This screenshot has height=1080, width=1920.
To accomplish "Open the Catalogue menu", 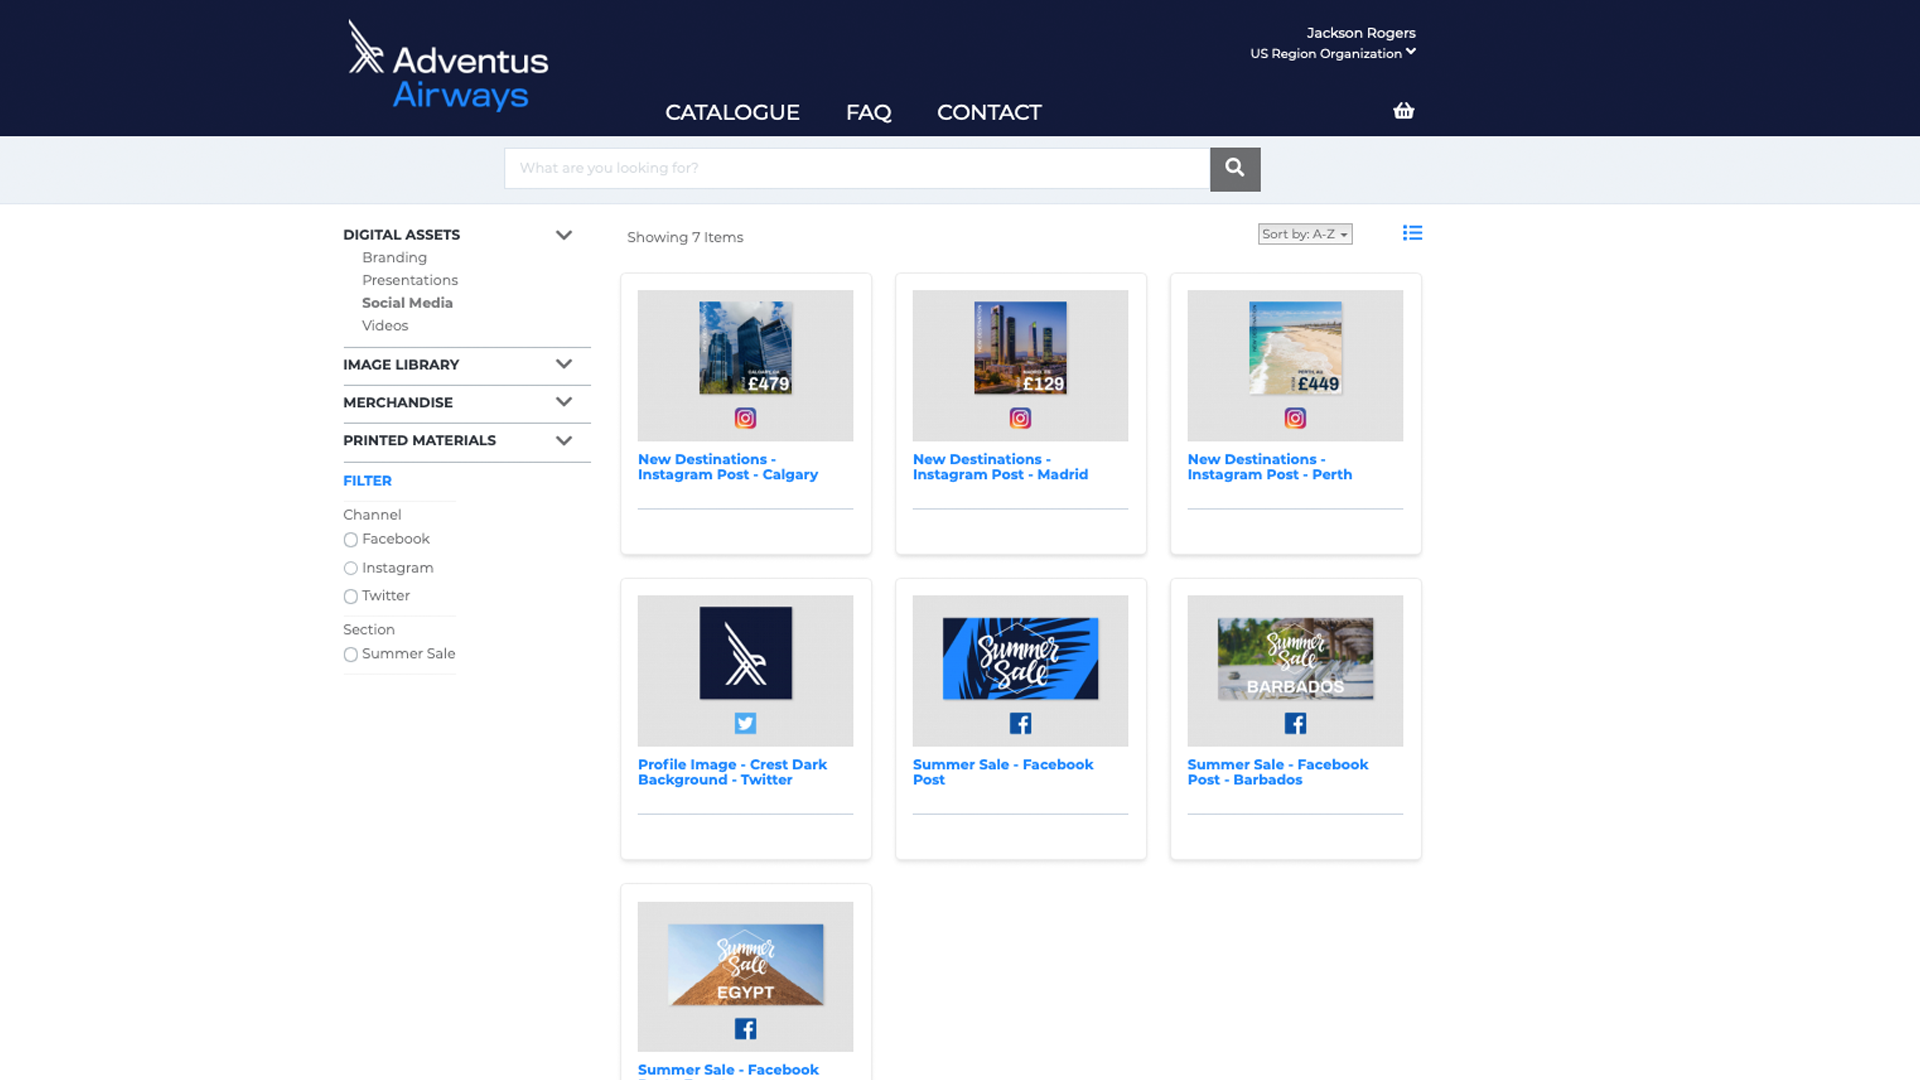I will pyautogui.click(x=732, y=112).
